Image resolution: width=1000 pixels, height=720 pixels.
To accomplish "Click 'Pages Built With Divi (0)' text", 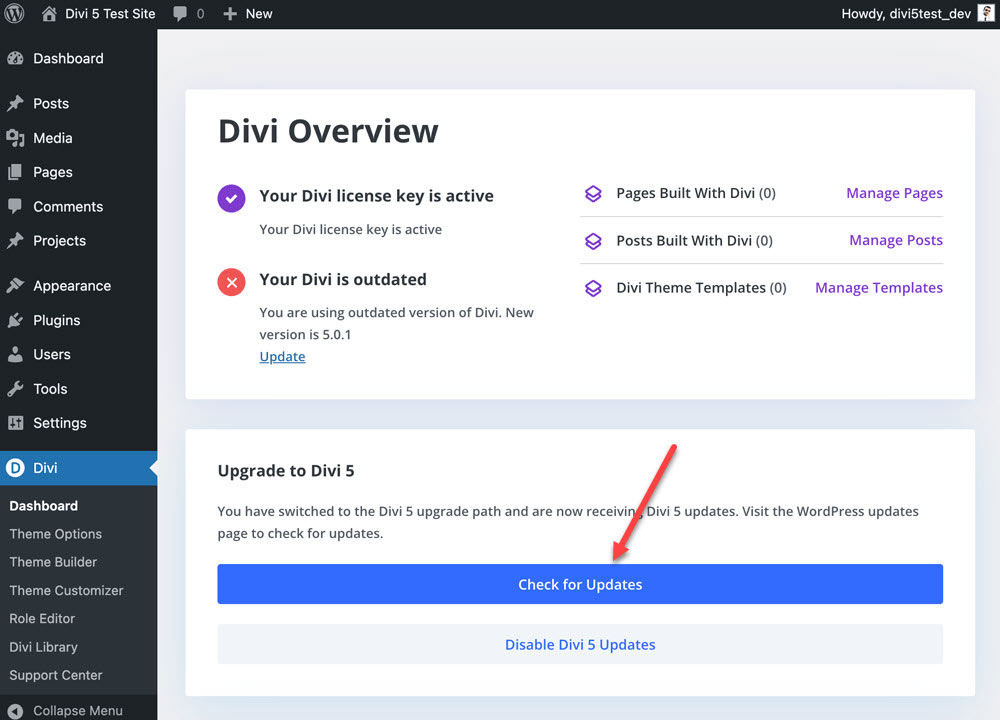I will pyautogui.click(x=696, y=193).
